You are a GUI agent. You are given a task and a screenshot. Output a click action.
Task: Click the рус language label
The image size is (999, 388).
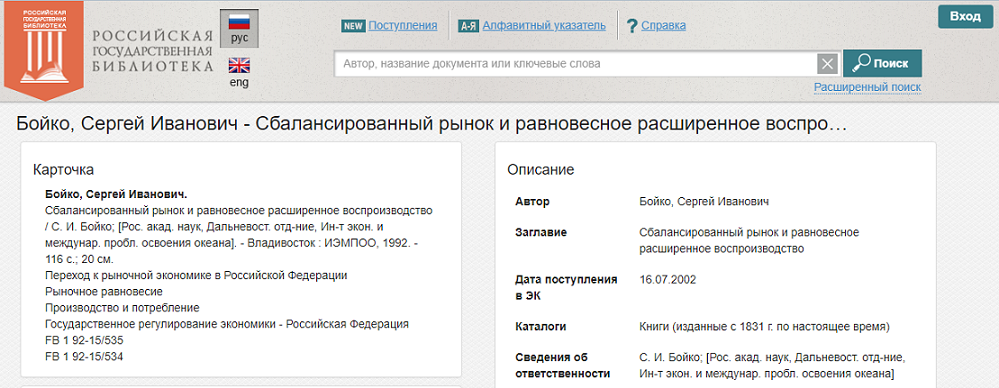click(239, 39)
